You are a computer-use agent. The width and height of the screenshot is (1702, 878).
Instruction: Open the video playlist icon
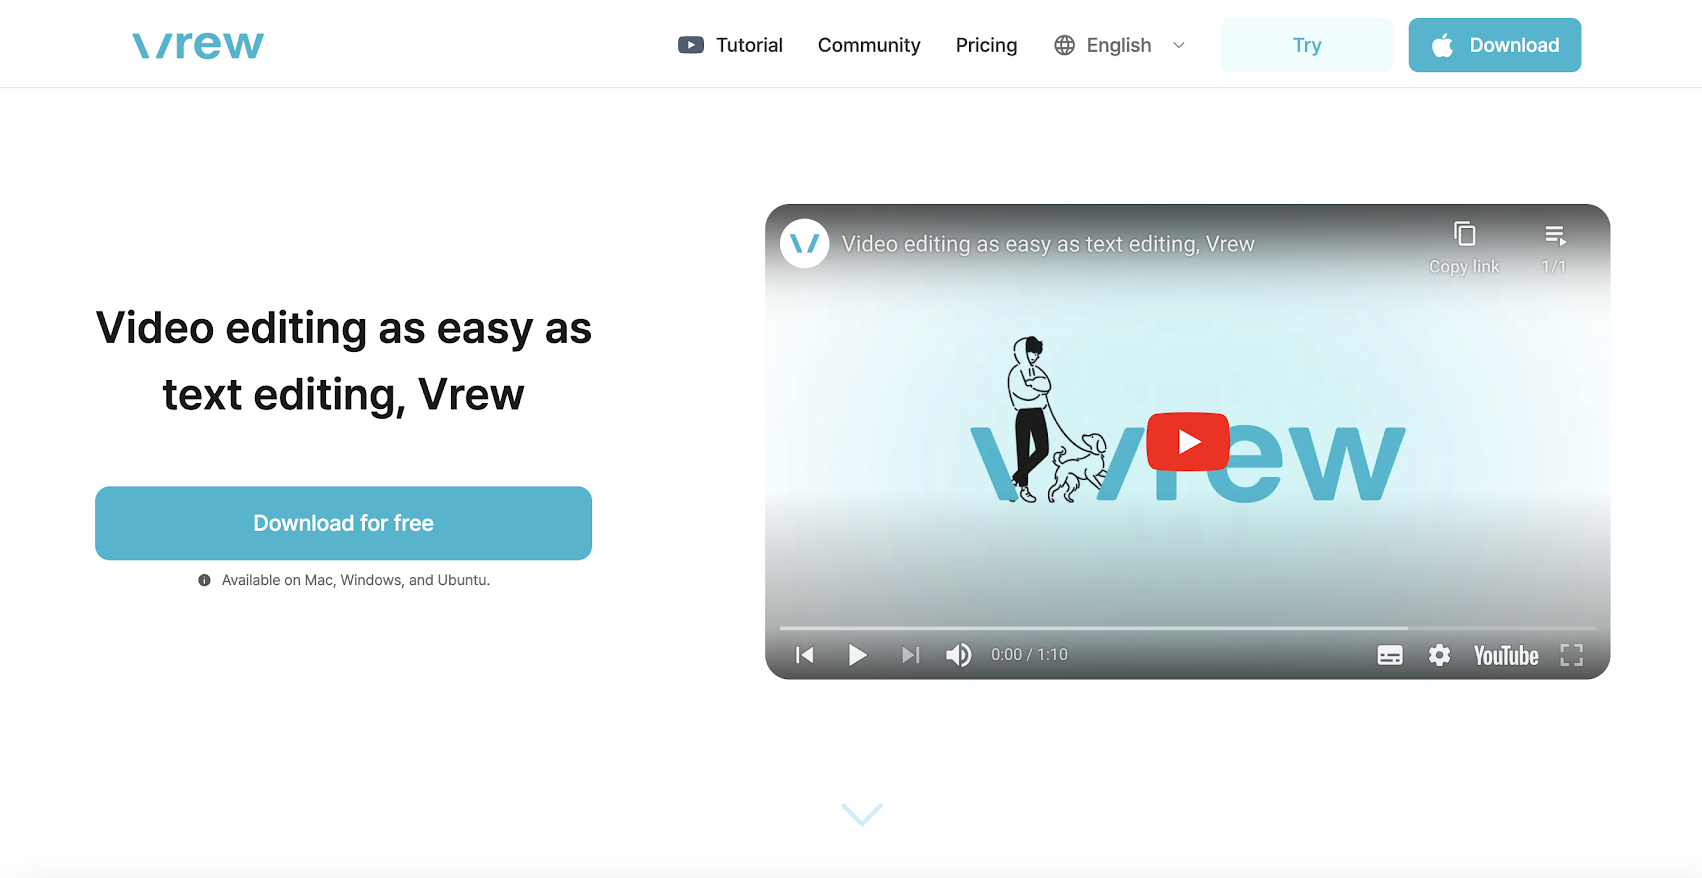[1555, 235]
